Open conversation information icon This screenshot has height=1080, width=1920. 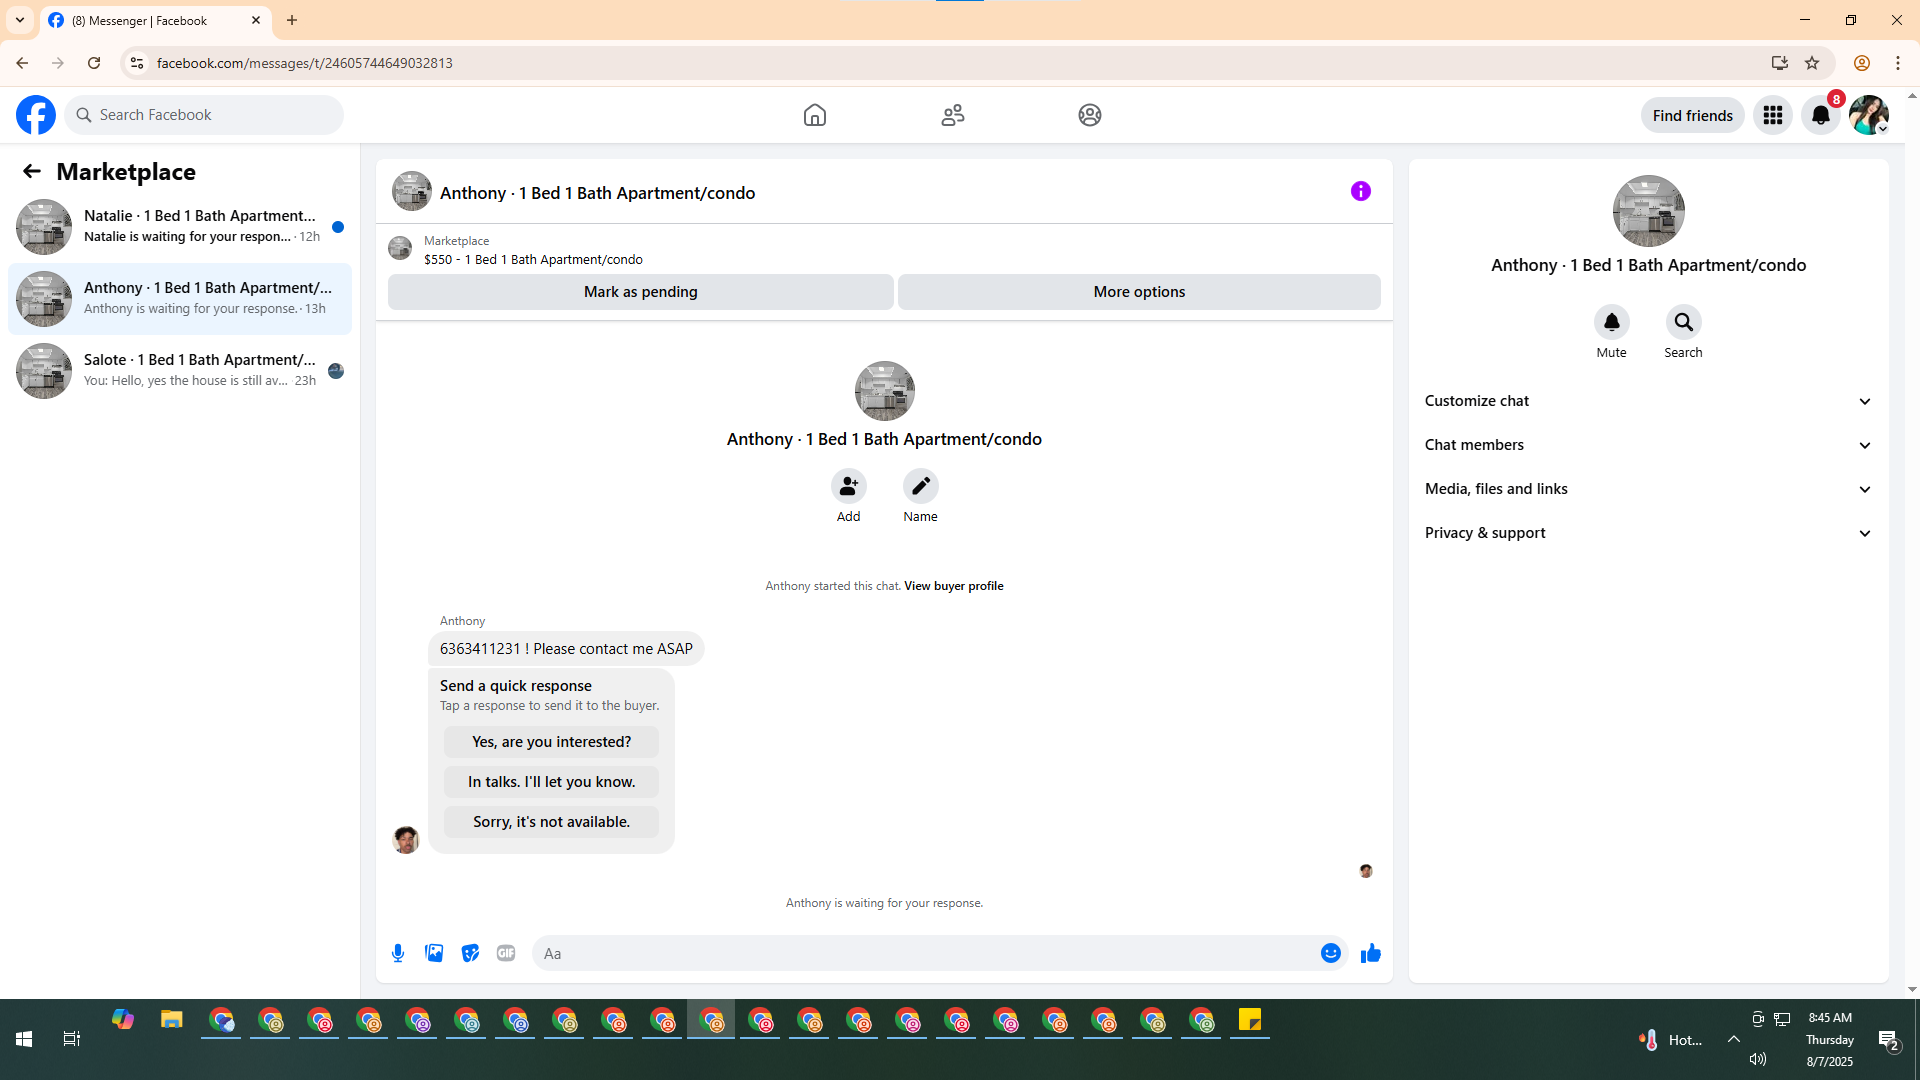pos(1361,191)
